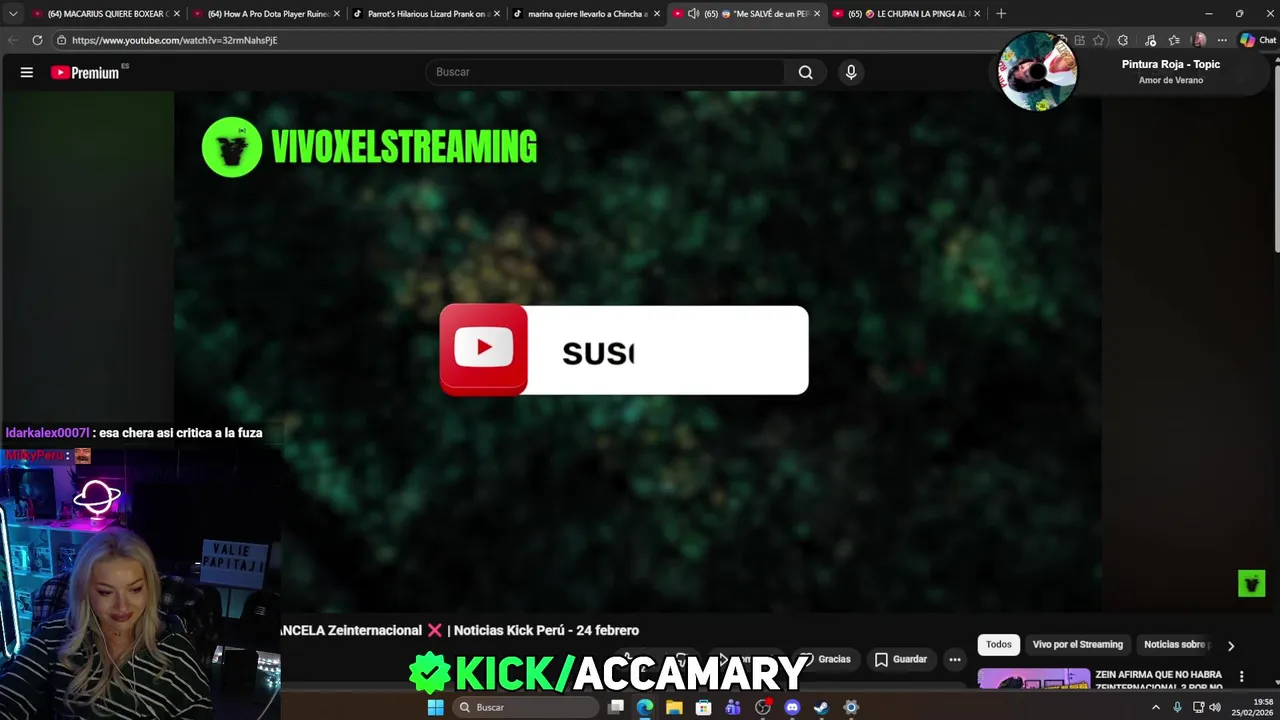Open volume control in system tray

1215,707
